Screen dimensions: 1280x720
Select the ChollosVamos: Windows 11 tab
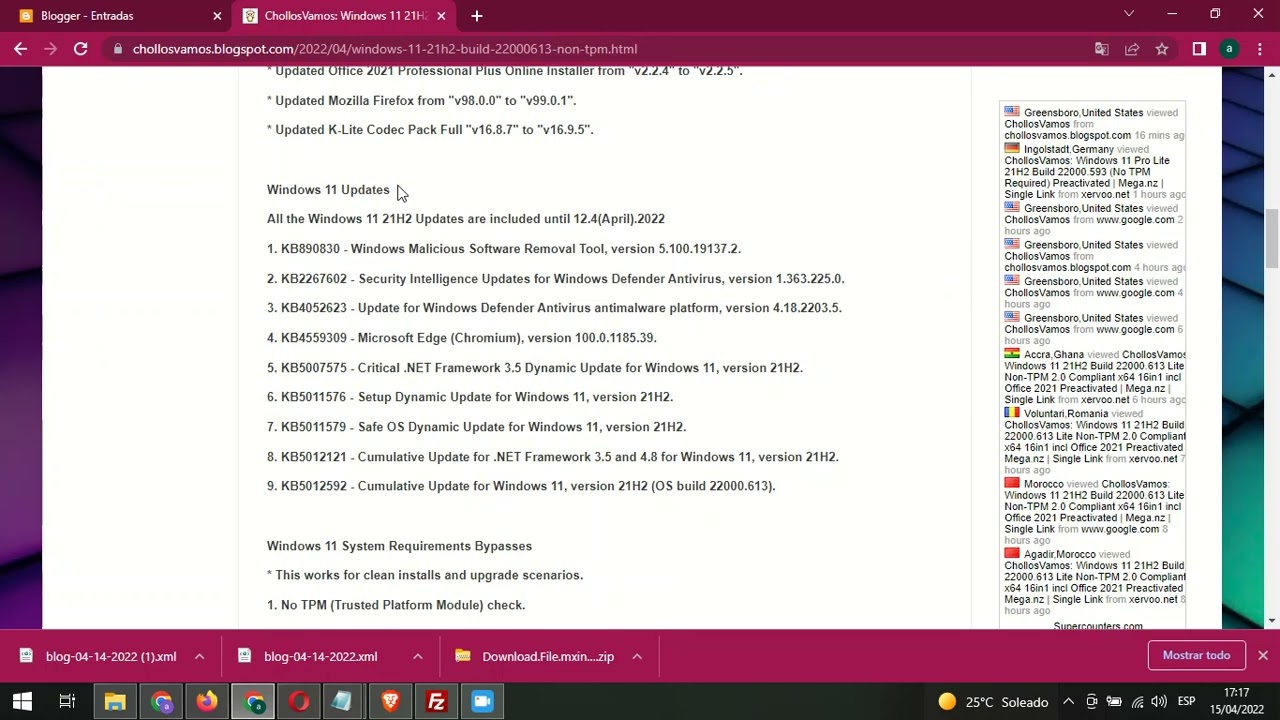tap(343, 16)
